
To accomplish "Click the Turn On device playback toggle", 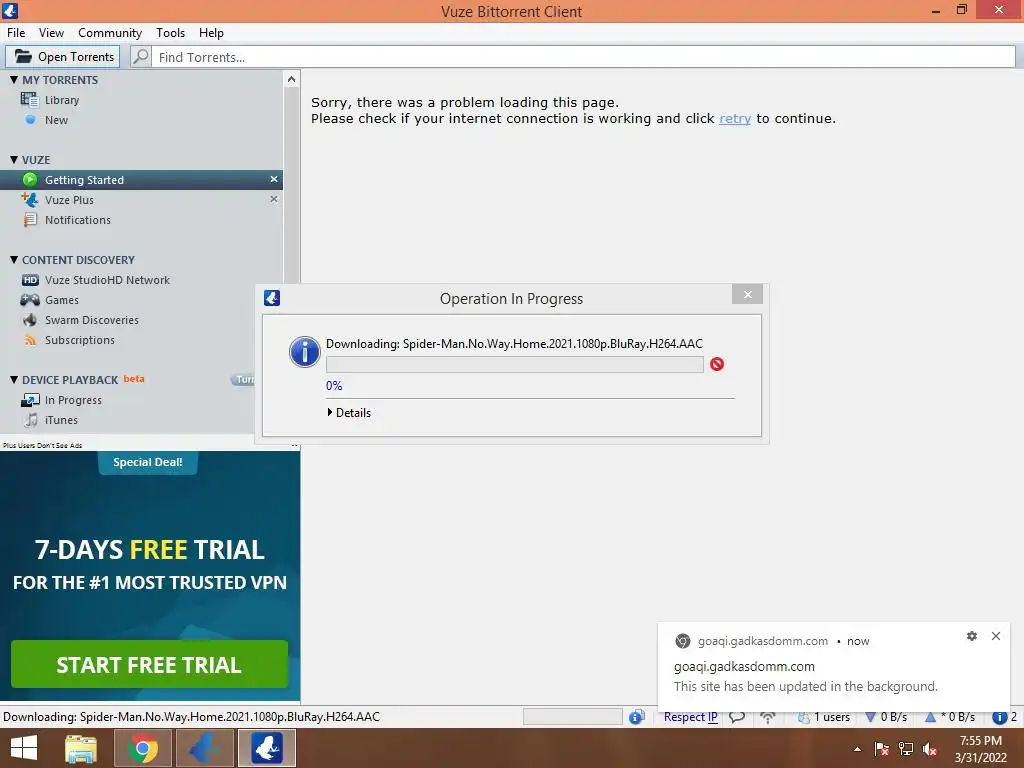I will pos(243,379).
